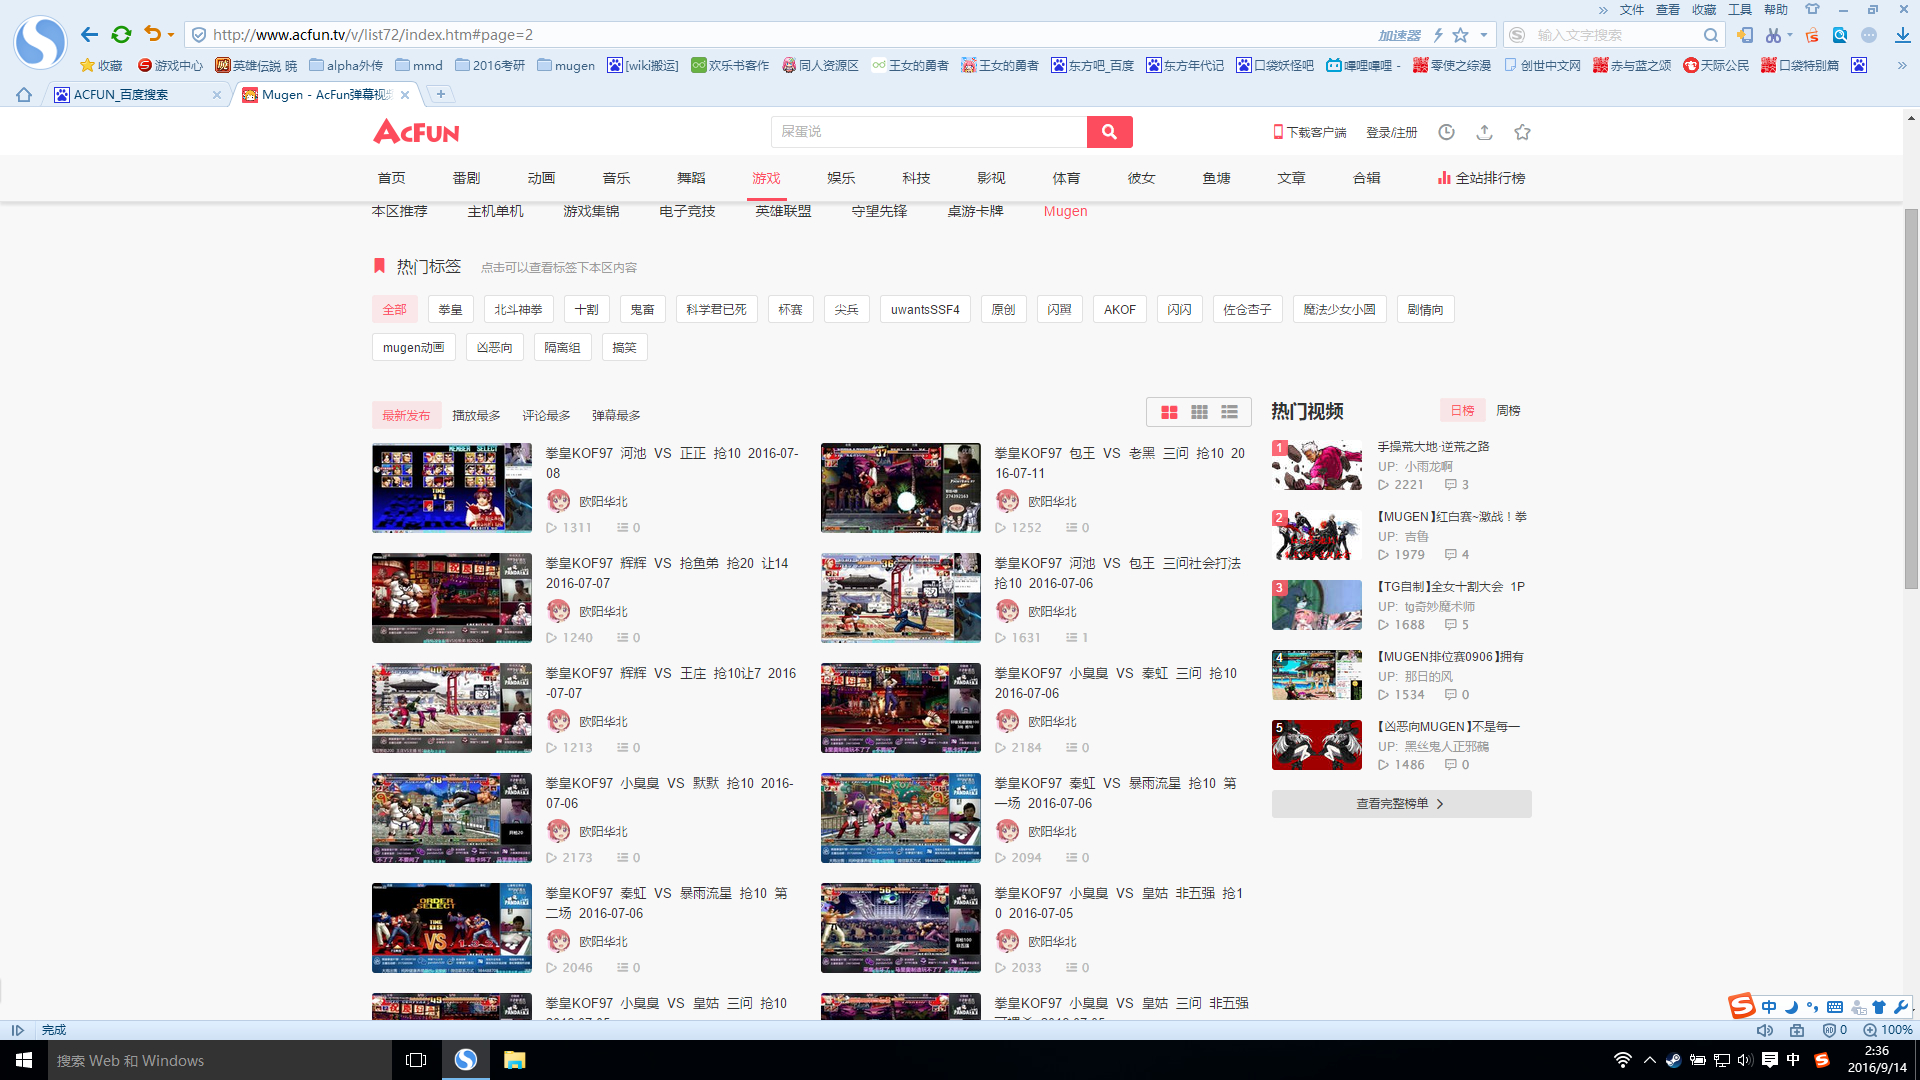Click the Sogou search input box
The height and width of the screenshot is (1080, 1920).
pyautogui.click(x=1615, y=35)
